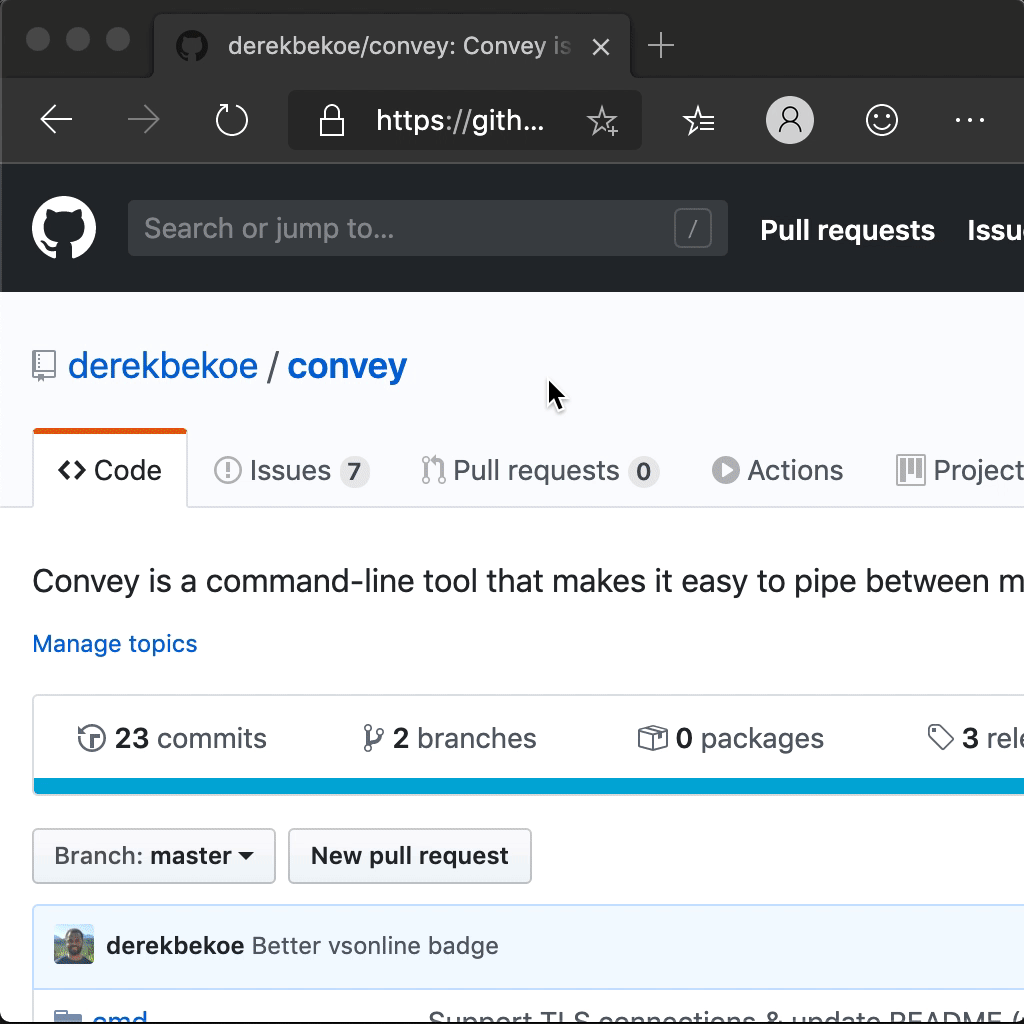Select the derekbekoe/convey browser tab
Image resolution: width=1024 pixels, height=1024 pixels.
coord(392,46)
